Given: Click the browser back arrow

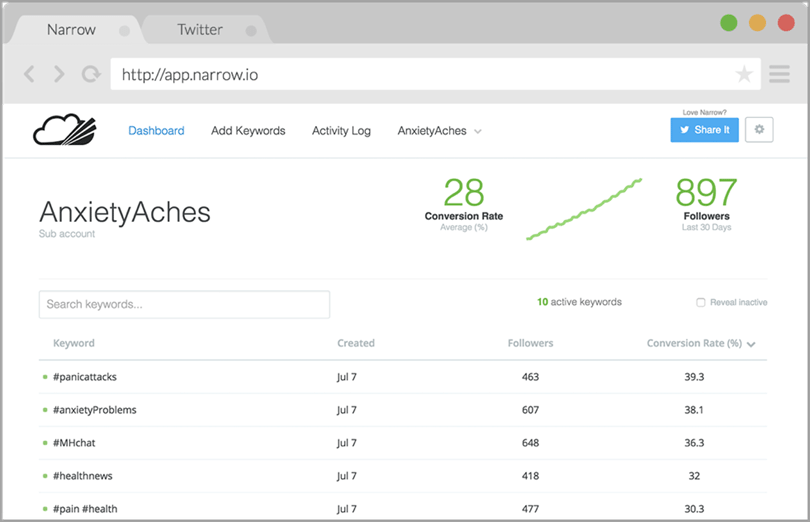Looking at the screenshot, I should [x=29, y=74].
